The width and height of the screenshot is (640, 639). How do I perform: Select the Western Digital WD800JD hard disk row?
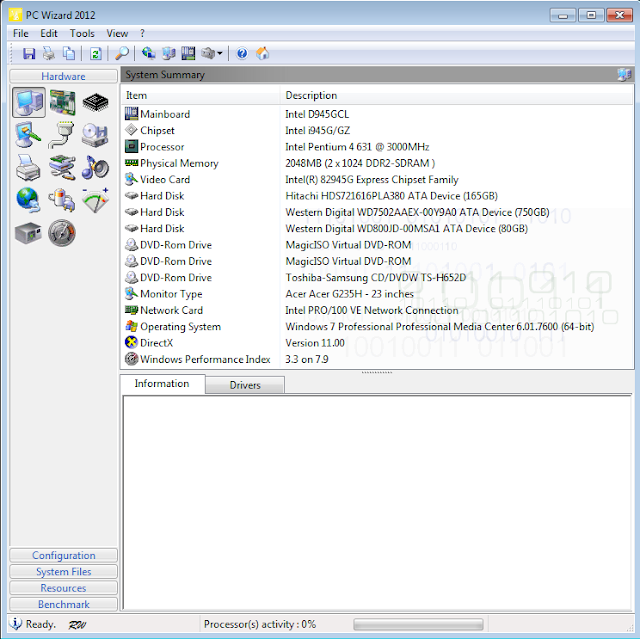pos(377,229)
